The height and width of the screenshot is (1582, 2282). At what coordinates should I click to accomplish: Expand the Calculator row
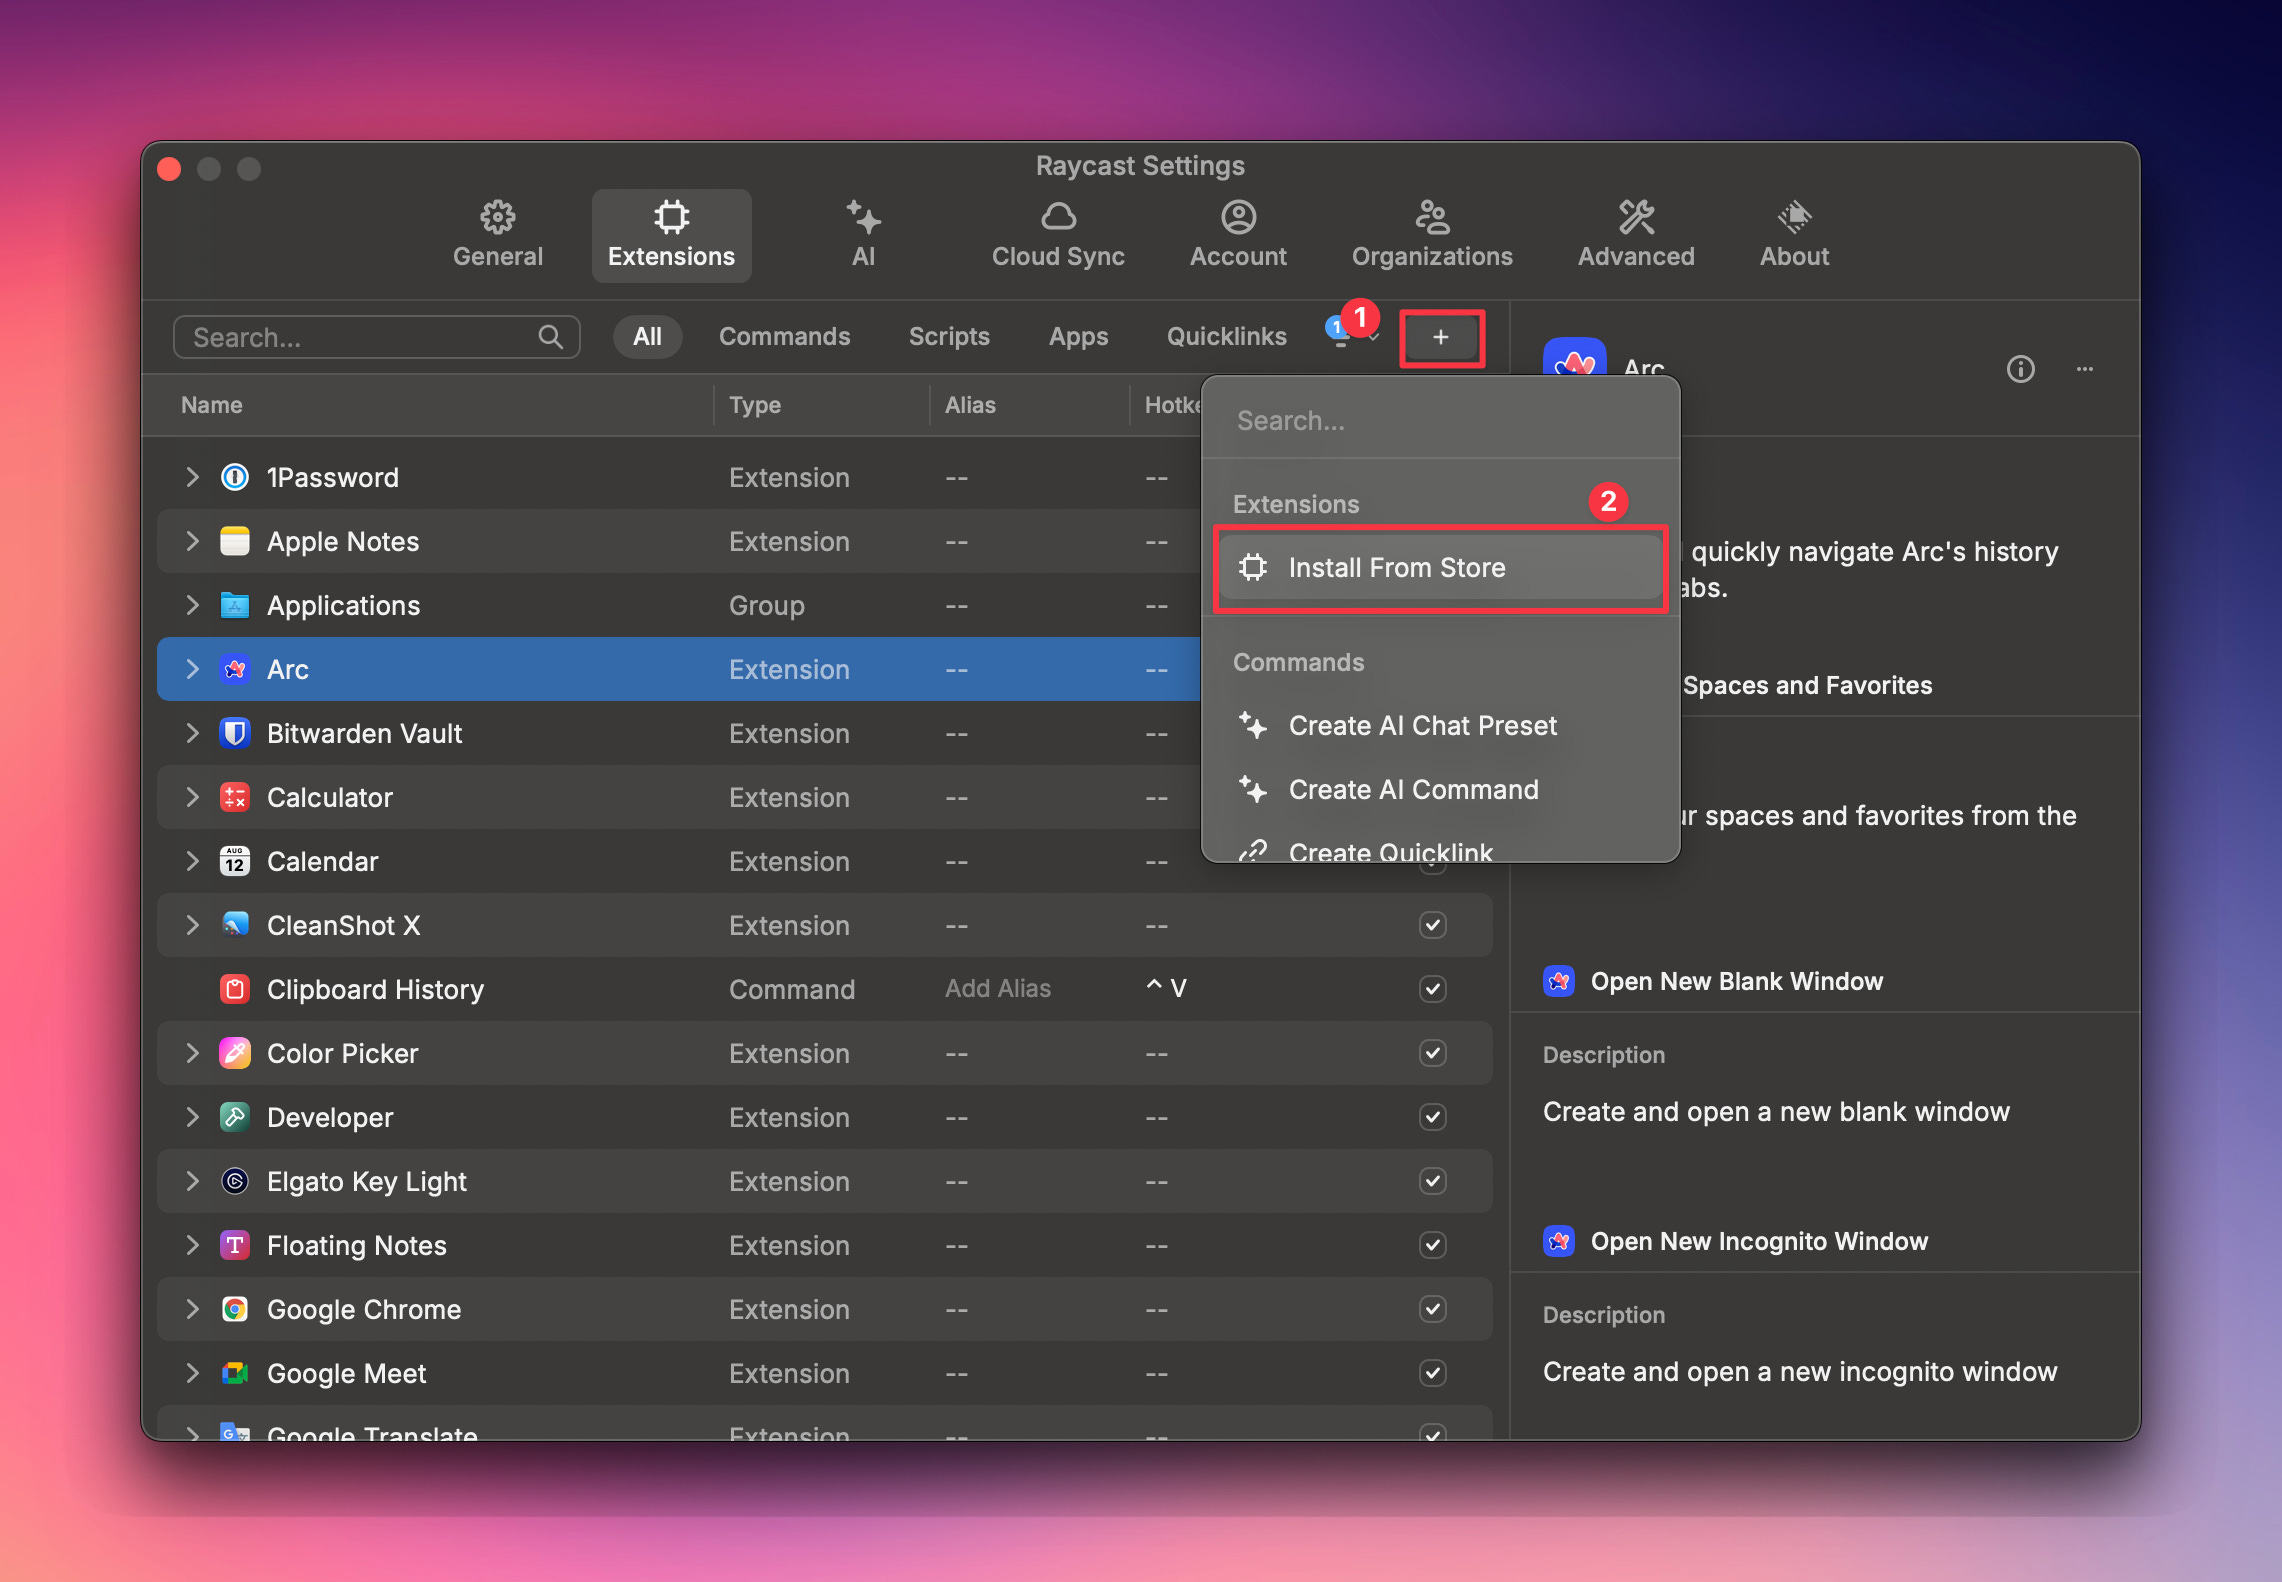(x=192, y=797)
